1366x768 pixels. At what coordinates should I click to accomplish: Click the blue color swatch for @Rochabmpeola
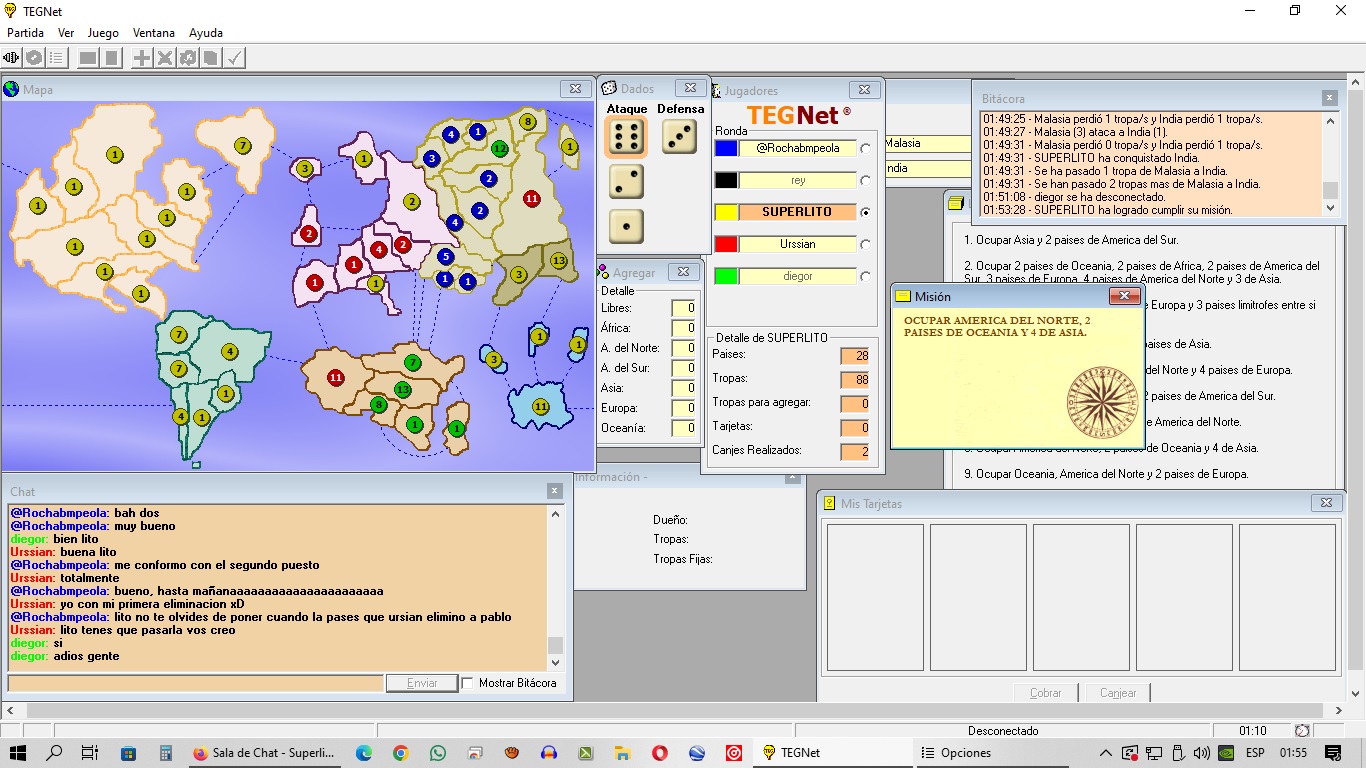point(726,148)
